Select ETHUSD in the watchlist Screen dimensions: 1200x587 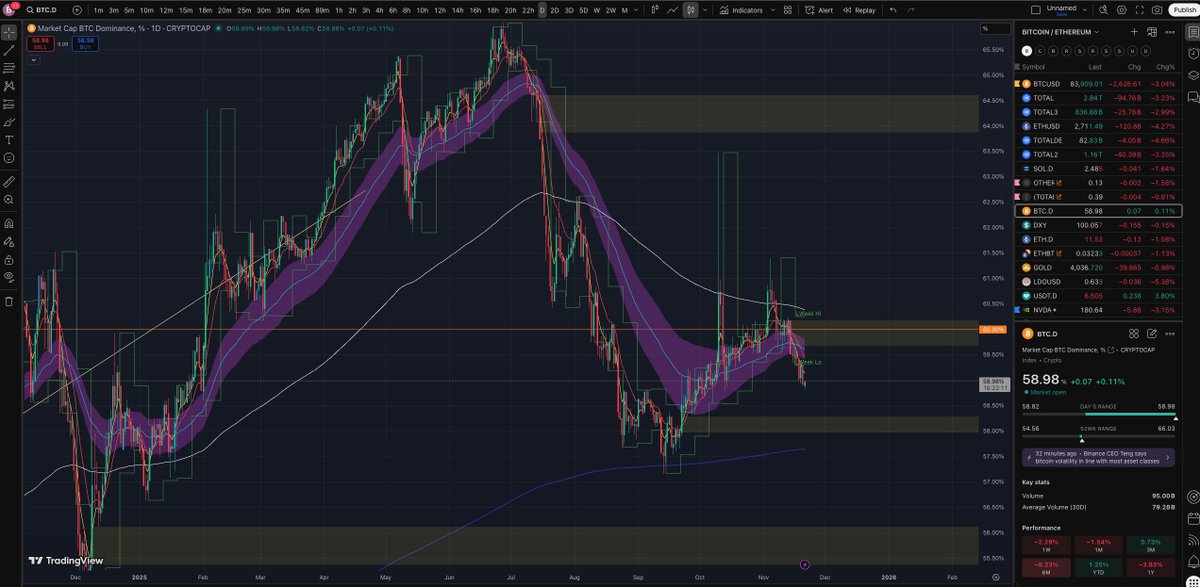1098,127
